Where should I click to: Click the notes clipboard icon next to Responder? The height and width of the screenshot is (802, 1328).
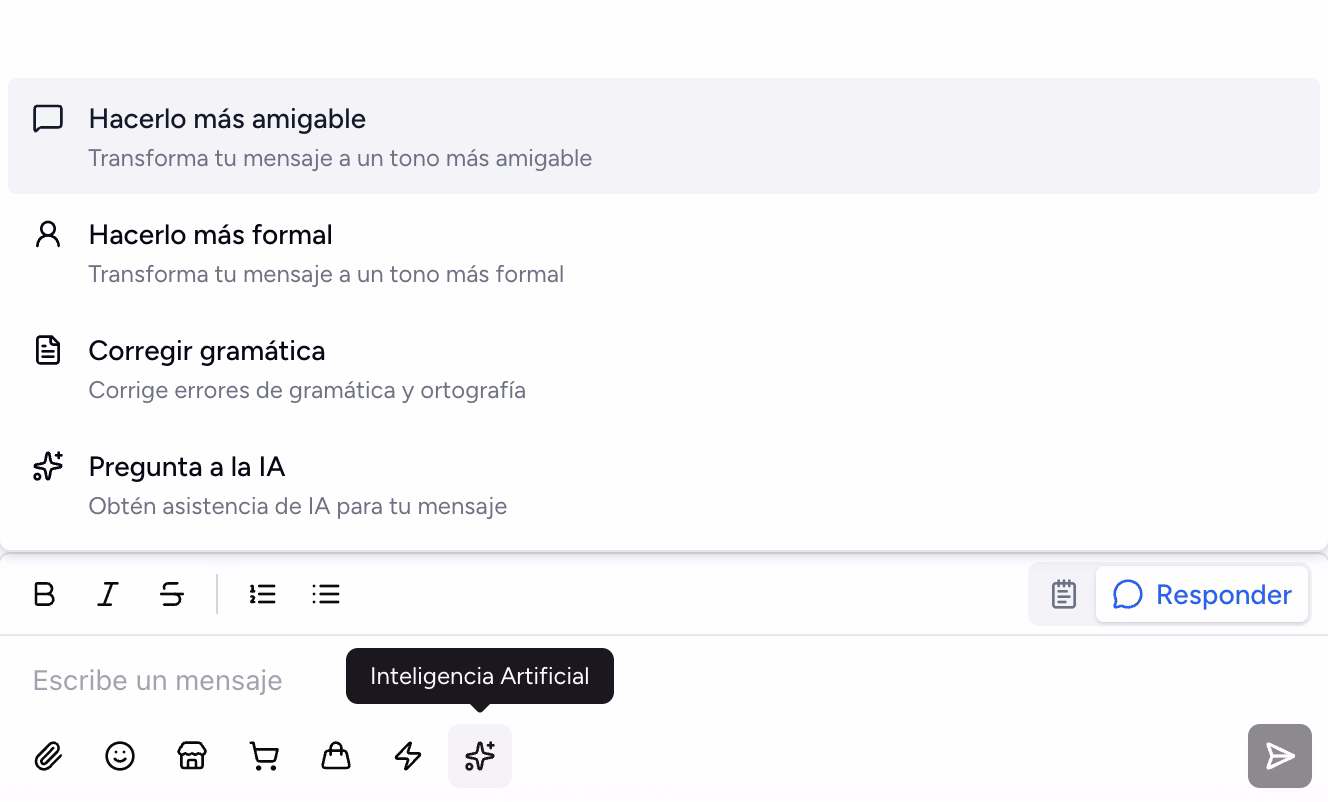pos(1062,594)
